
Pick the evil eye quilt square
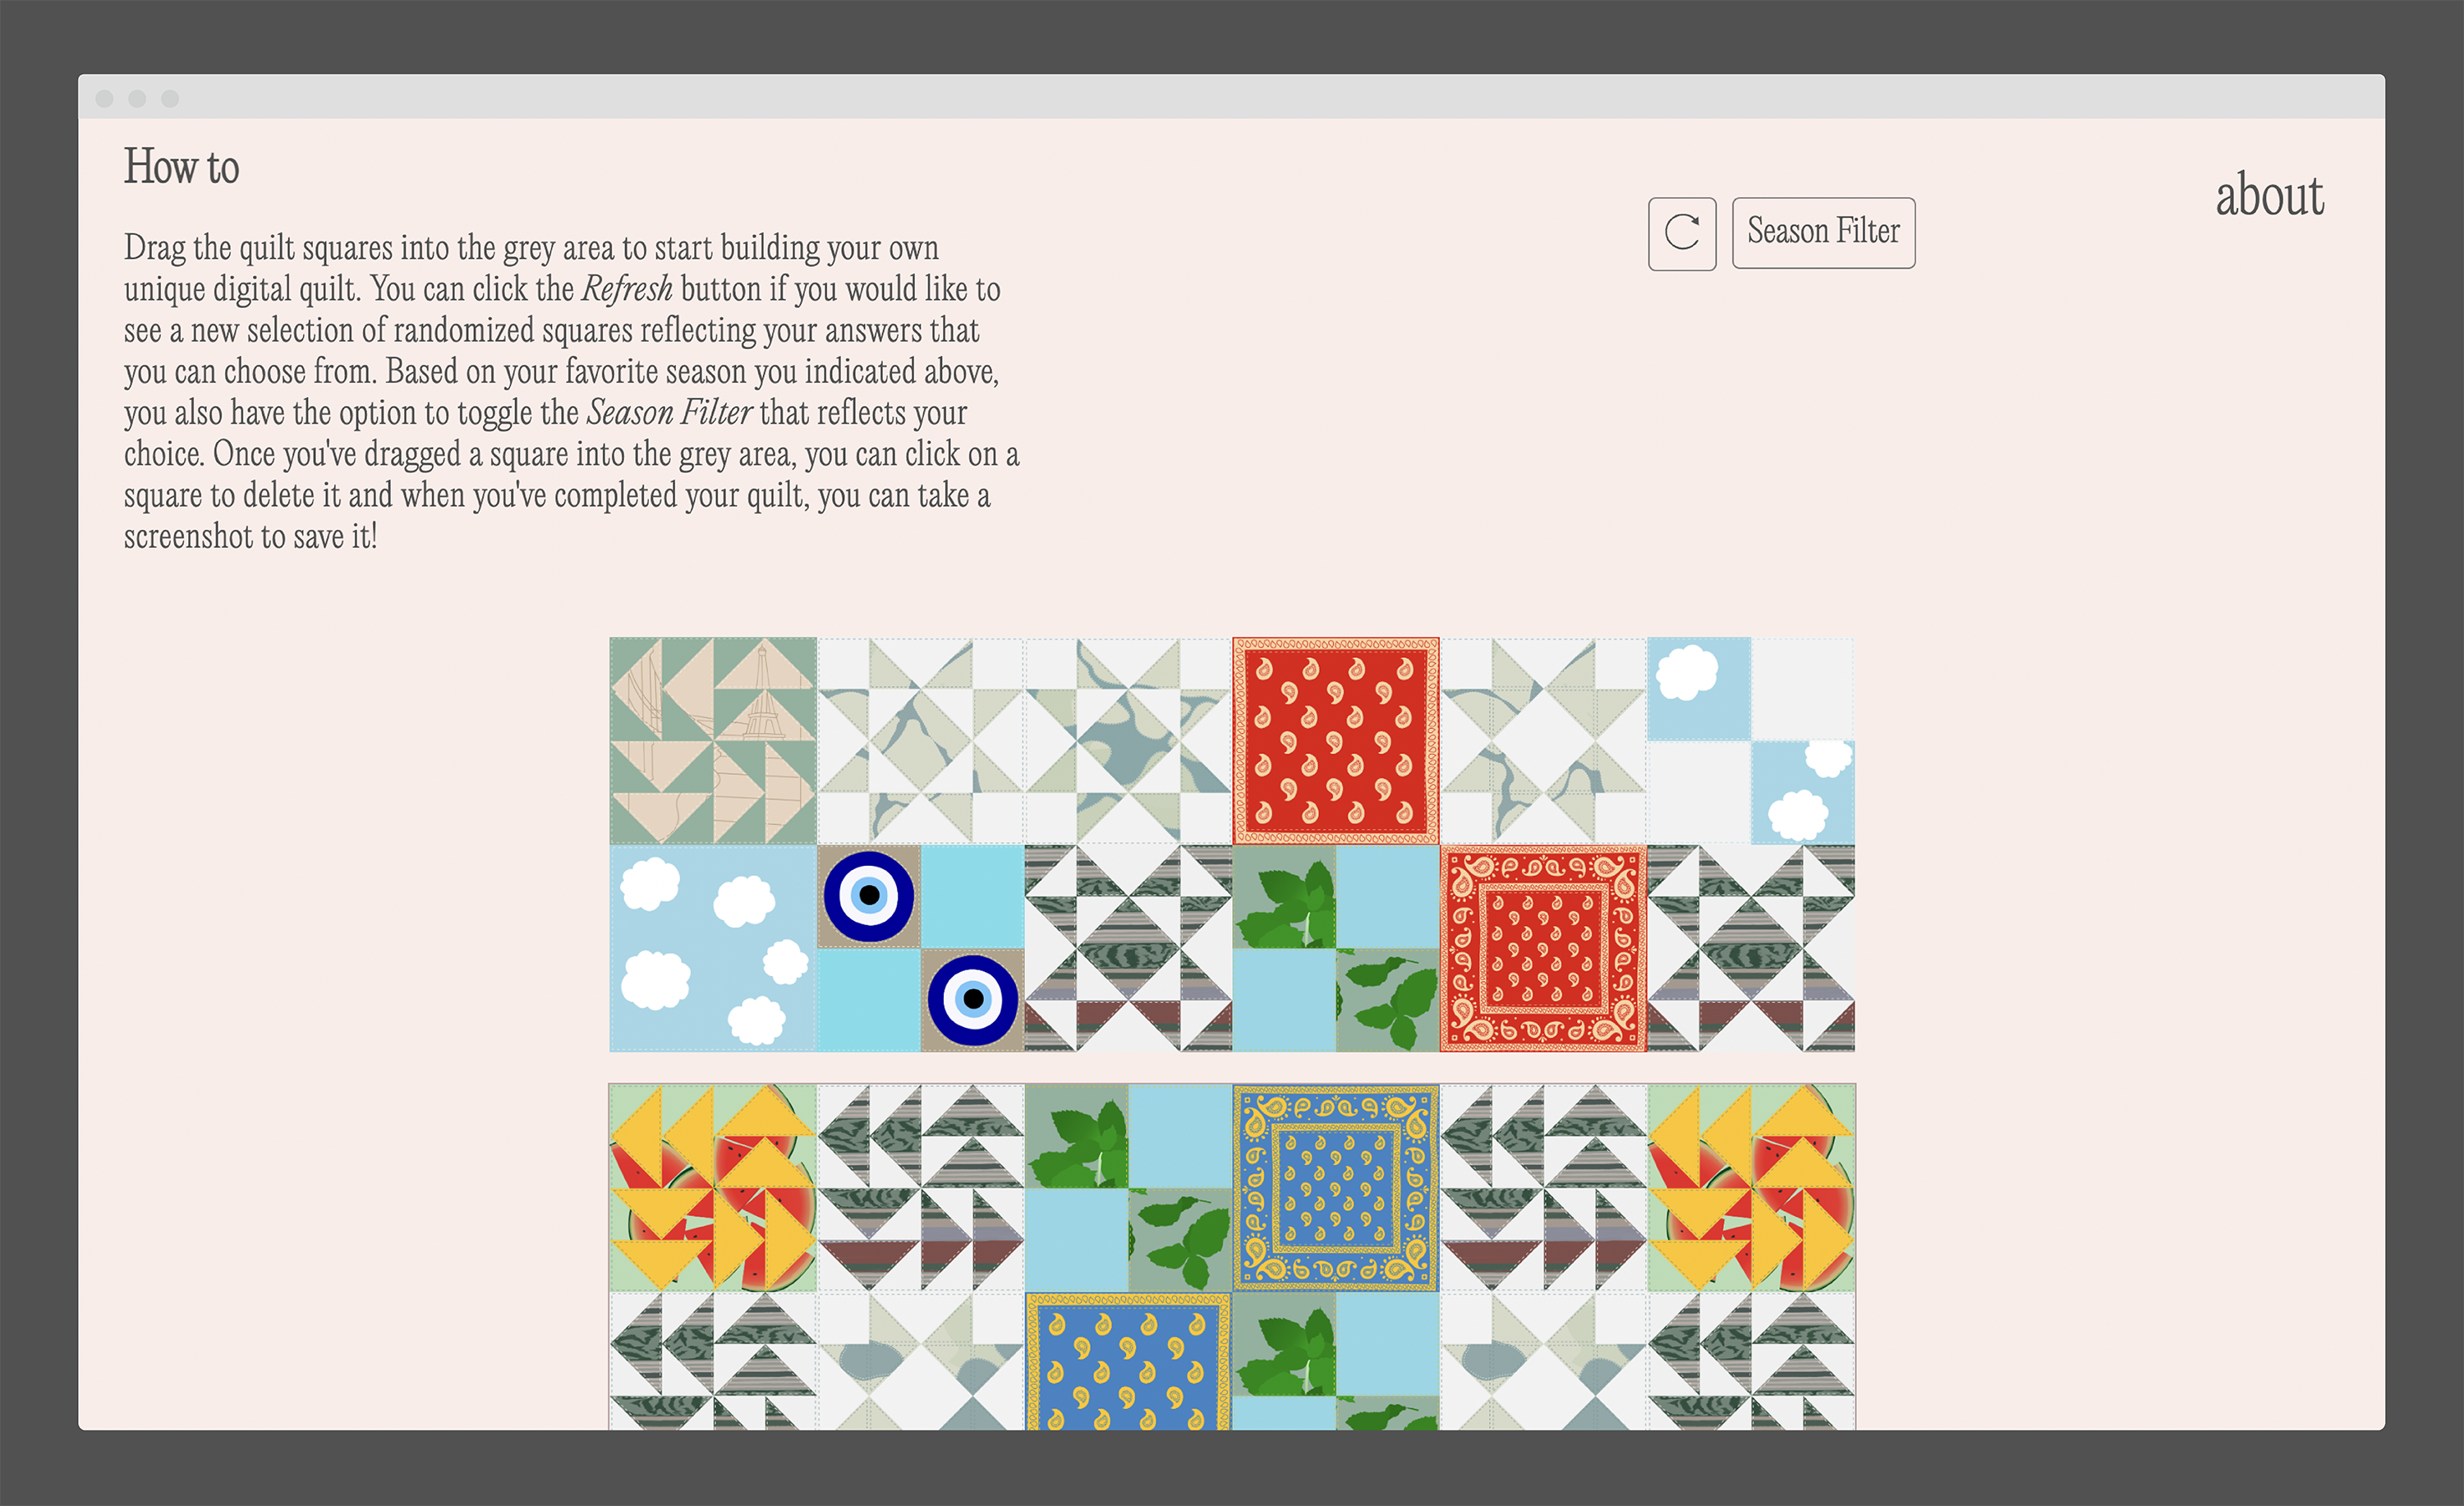coord(920,948)
